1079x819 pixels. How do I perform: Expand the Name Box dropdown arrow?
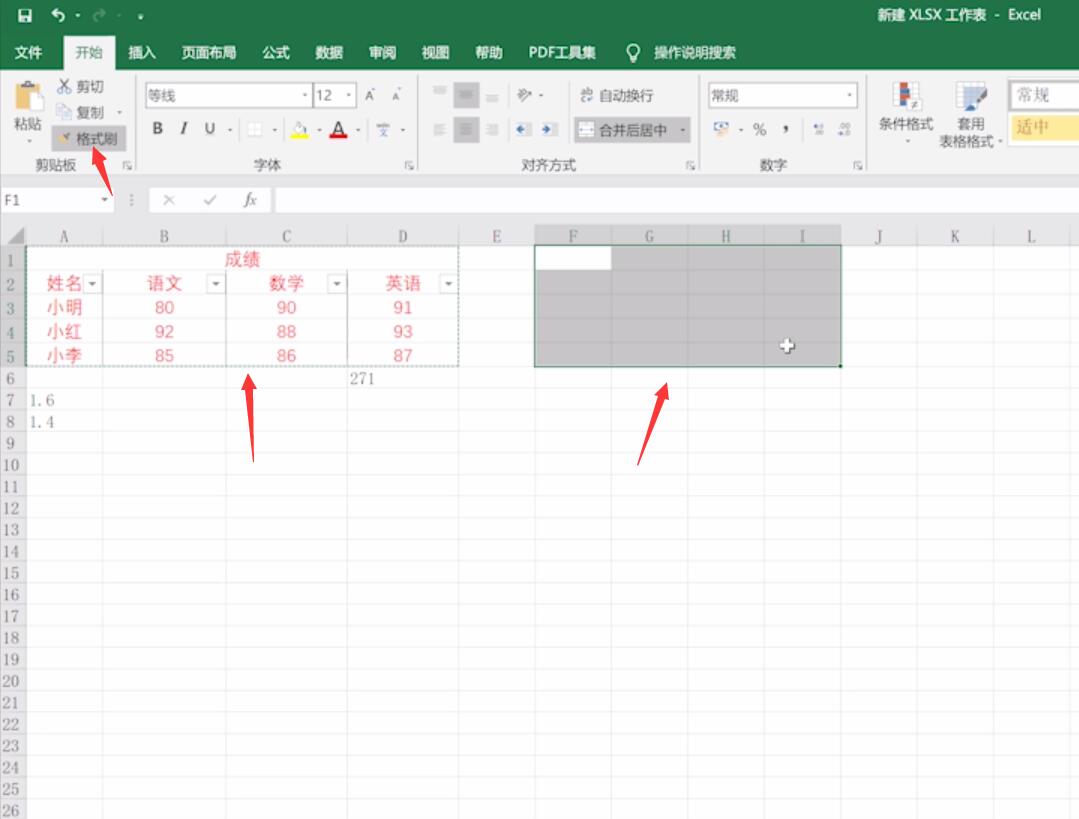[x=105, y=200]
